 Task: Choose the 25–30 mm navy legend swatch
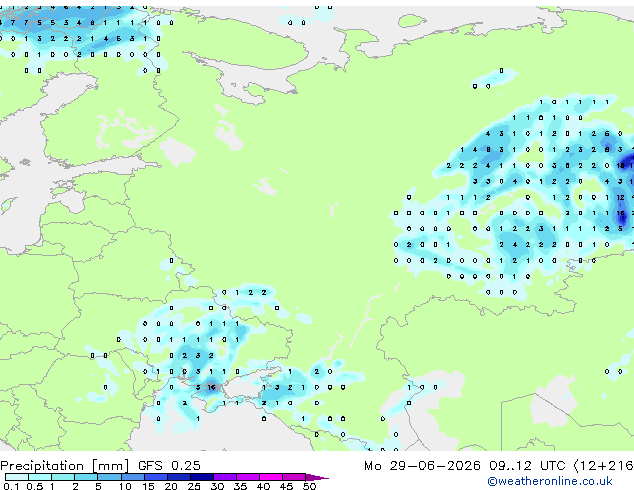point(202,477)
